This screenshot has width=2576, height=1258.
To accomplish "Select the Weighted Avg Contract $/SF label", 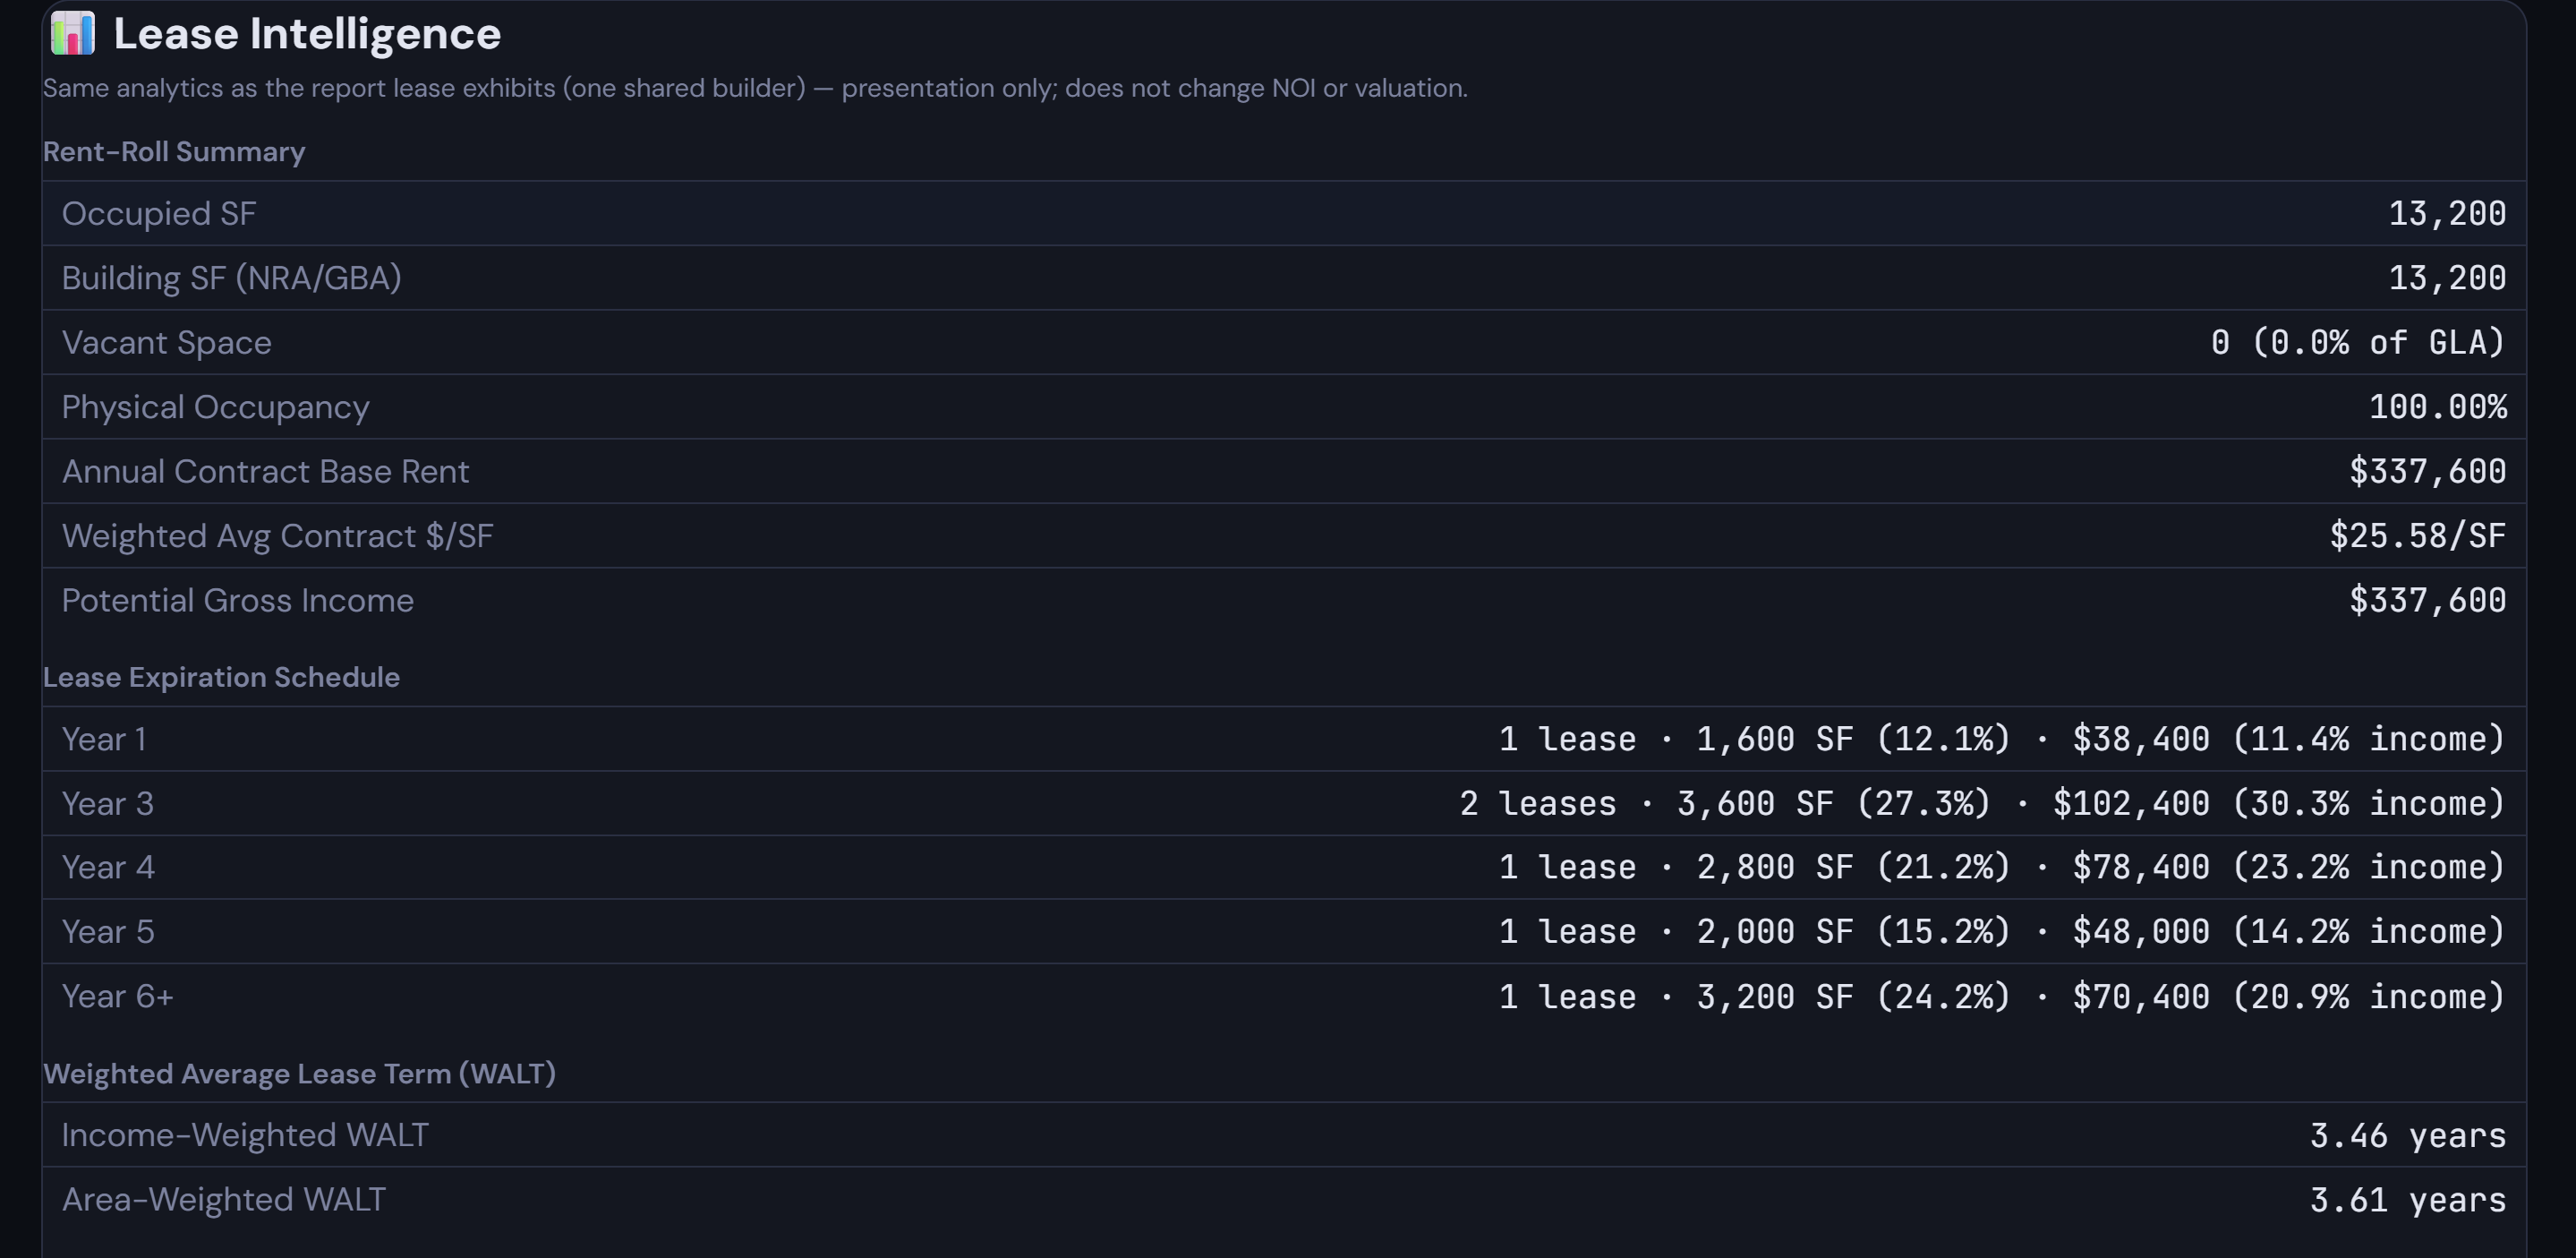I will (x=278, y=536).
